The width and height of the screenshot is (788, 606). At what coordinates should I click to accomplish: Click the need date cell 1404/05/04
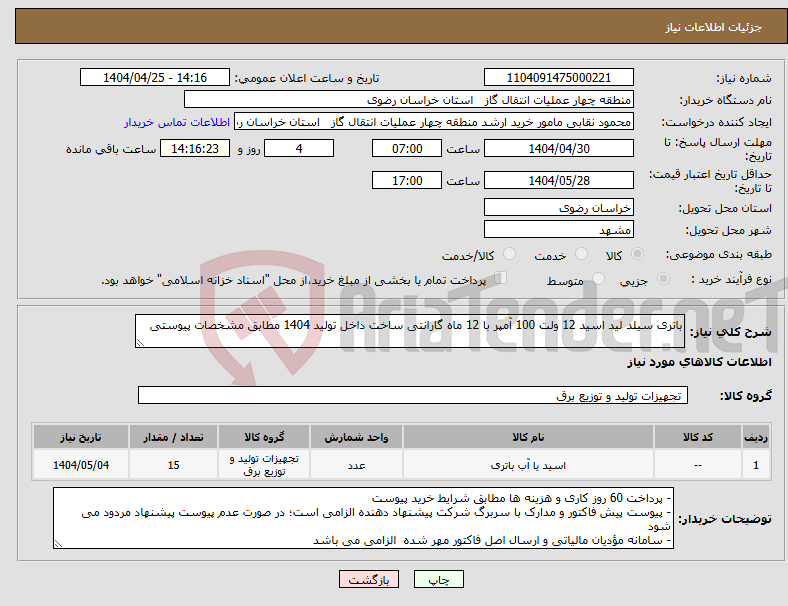81,466
